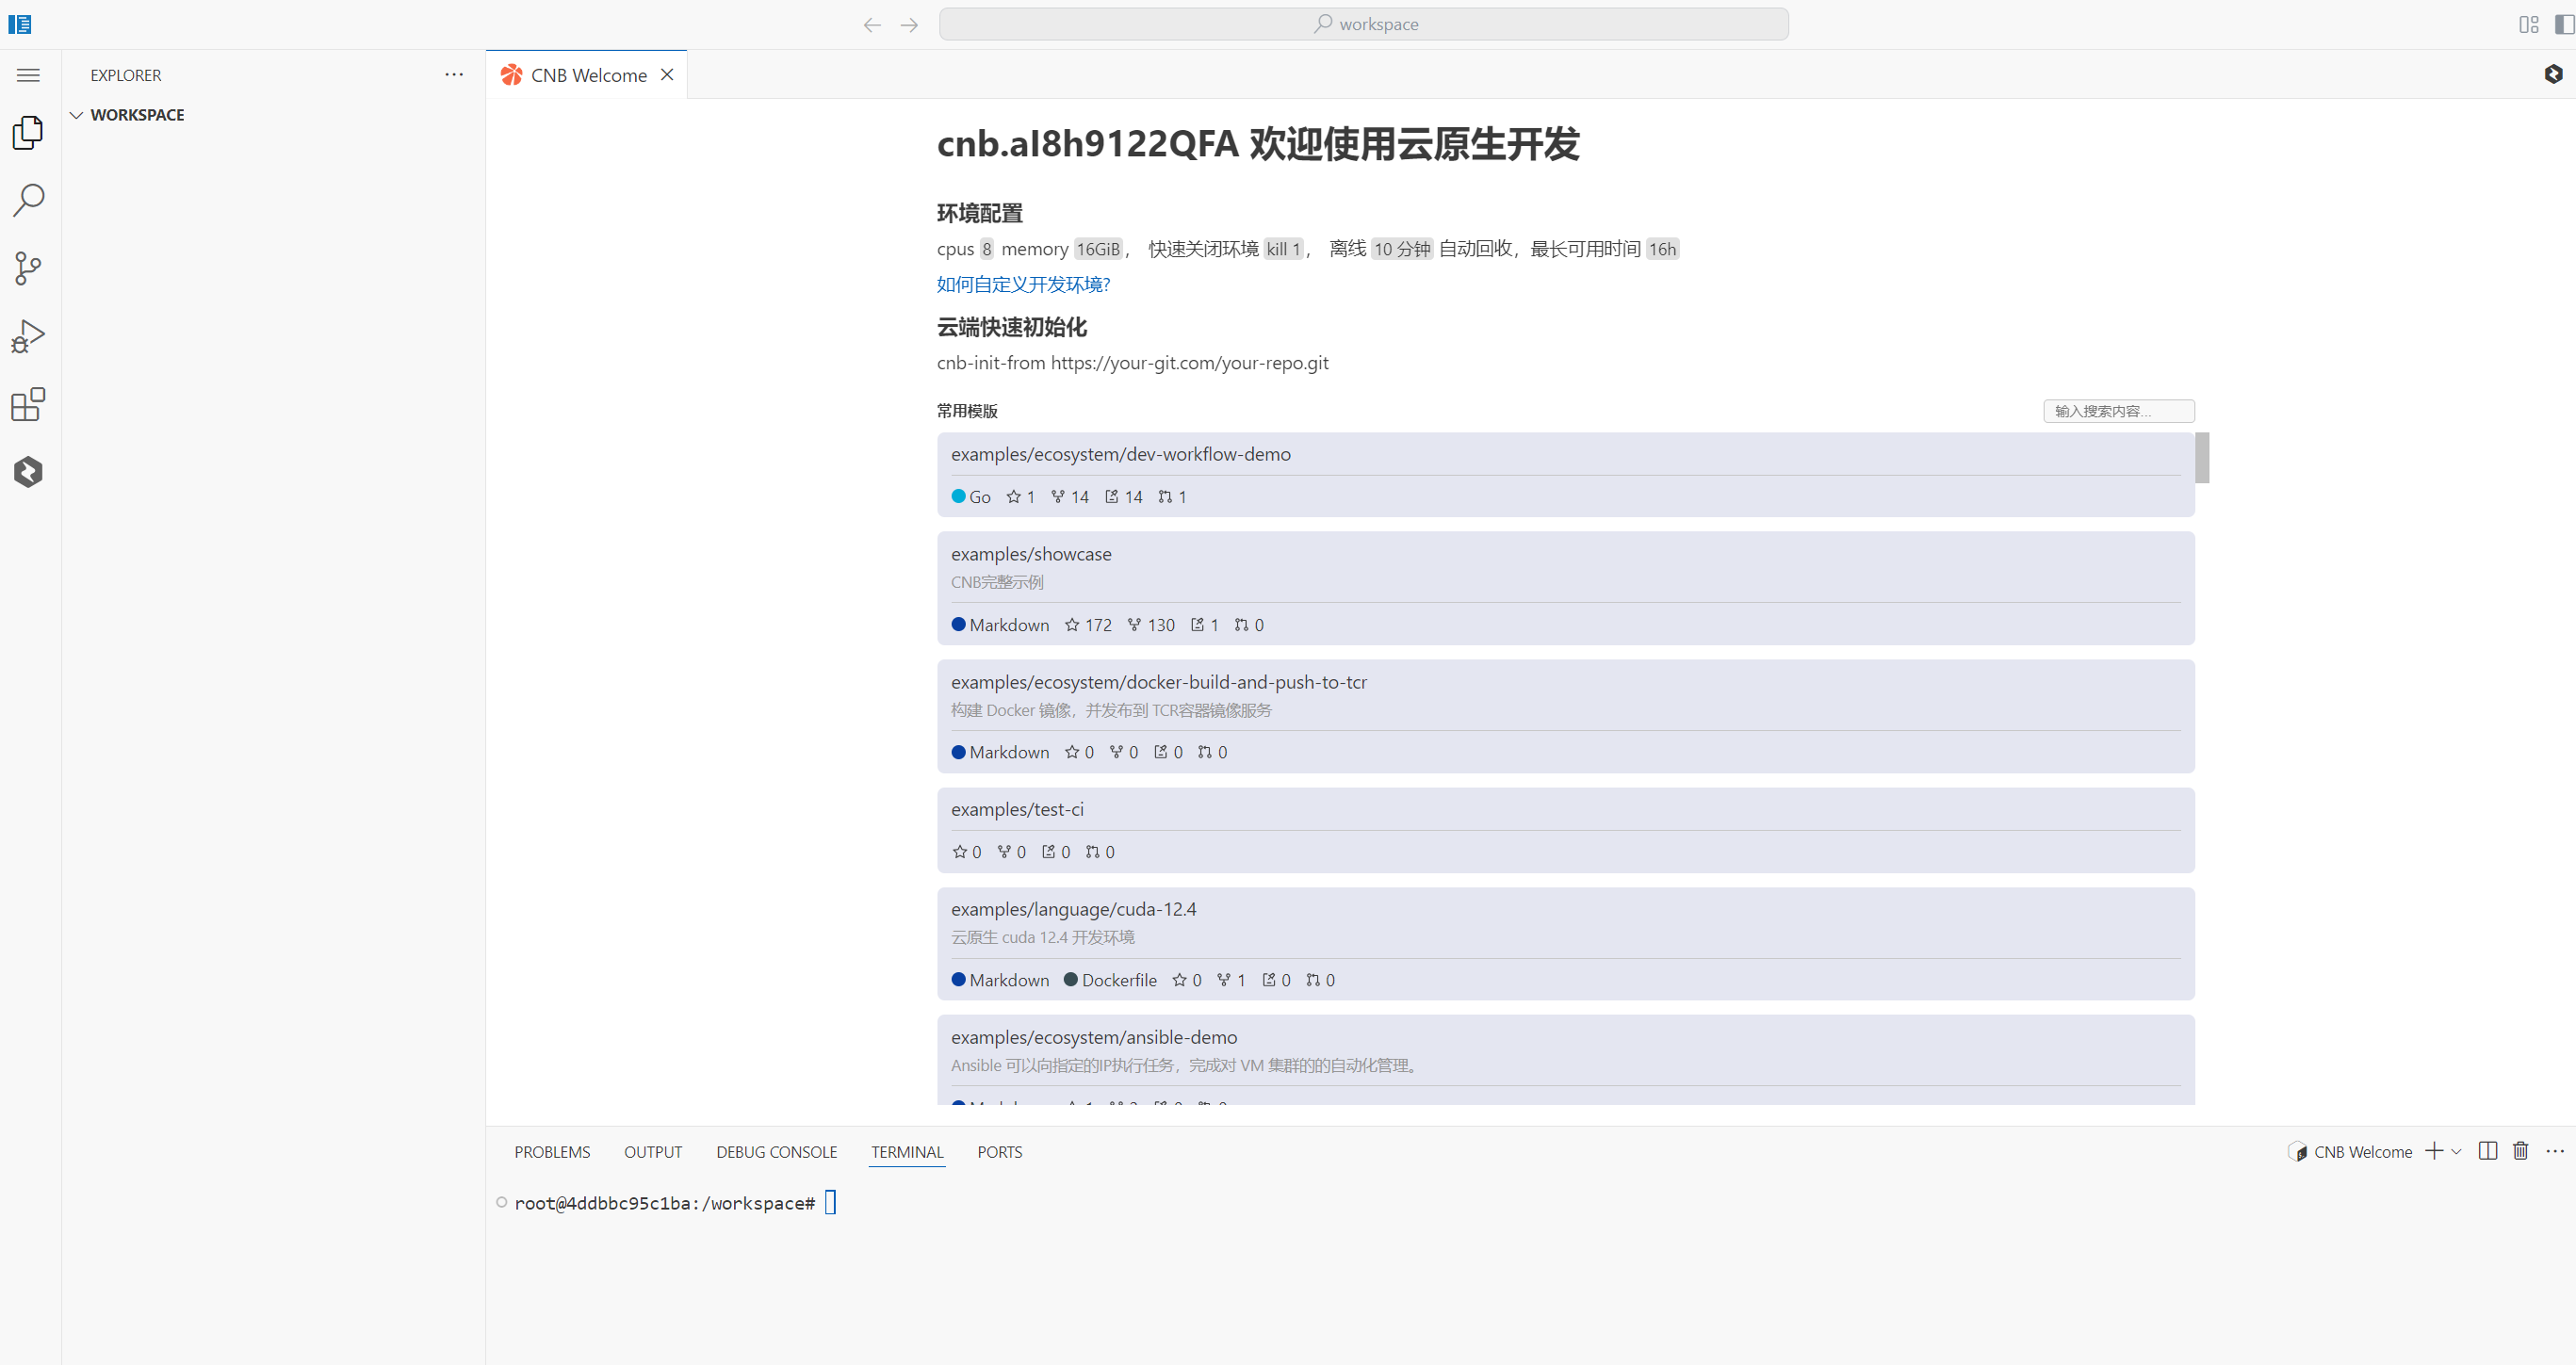
Task: Open the examples/showcase template
Action: coord(1030,554)
